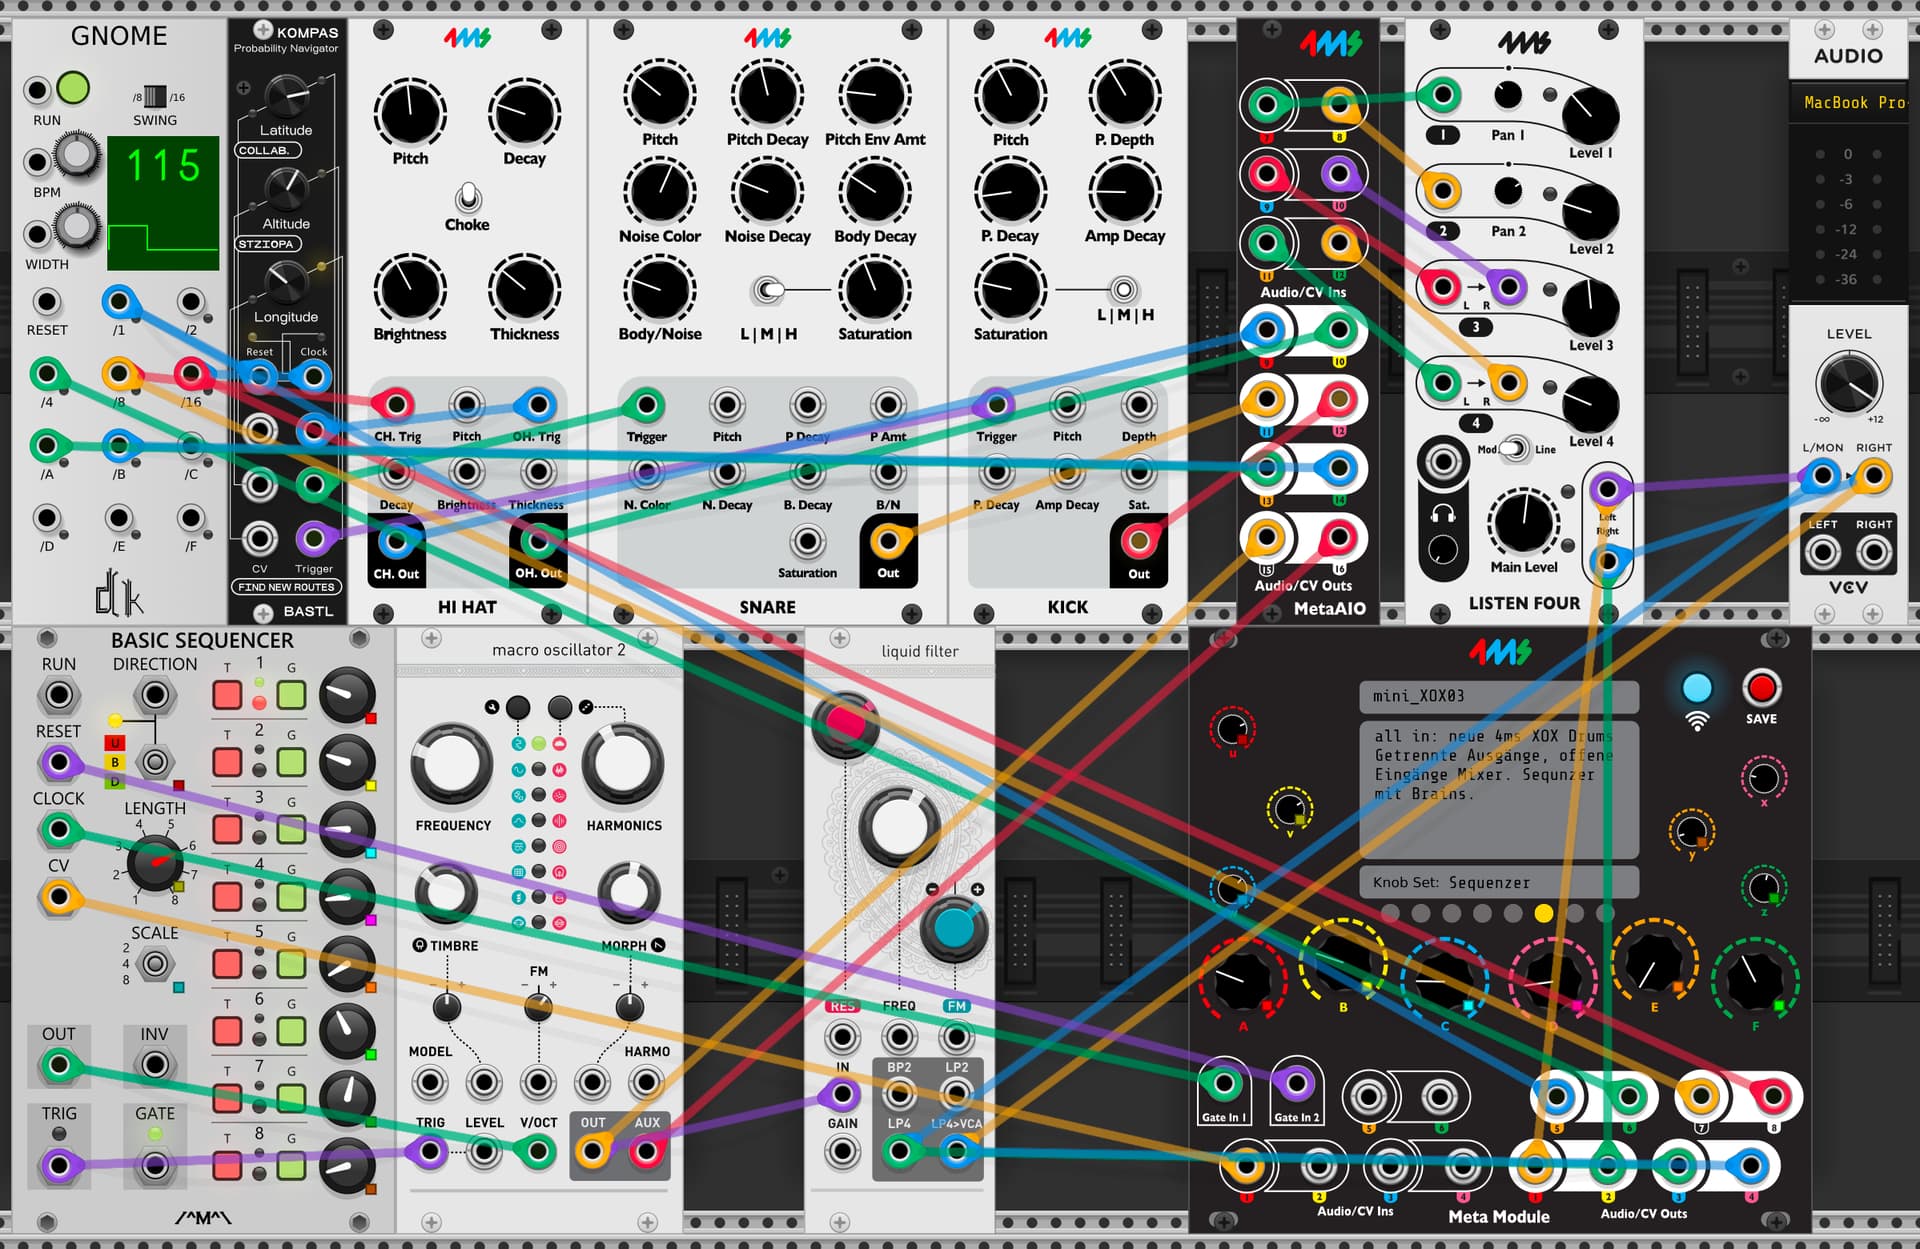The image size is (1920, 1249).
Task: Click the red knob A on Meta Module
Action: [x=1242, y=980]
